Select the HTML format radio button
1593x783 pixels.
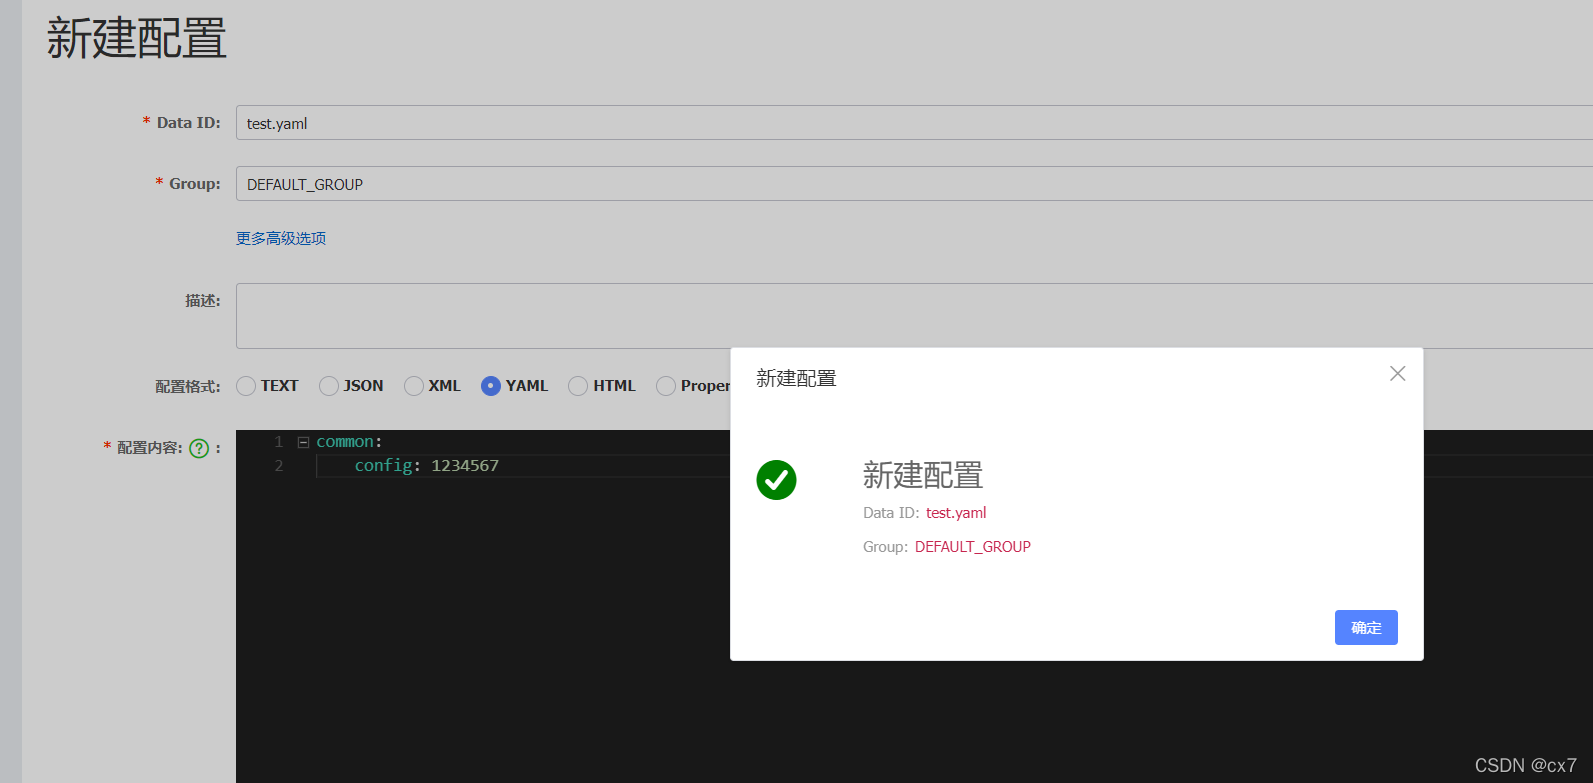(x=578, y=386)
